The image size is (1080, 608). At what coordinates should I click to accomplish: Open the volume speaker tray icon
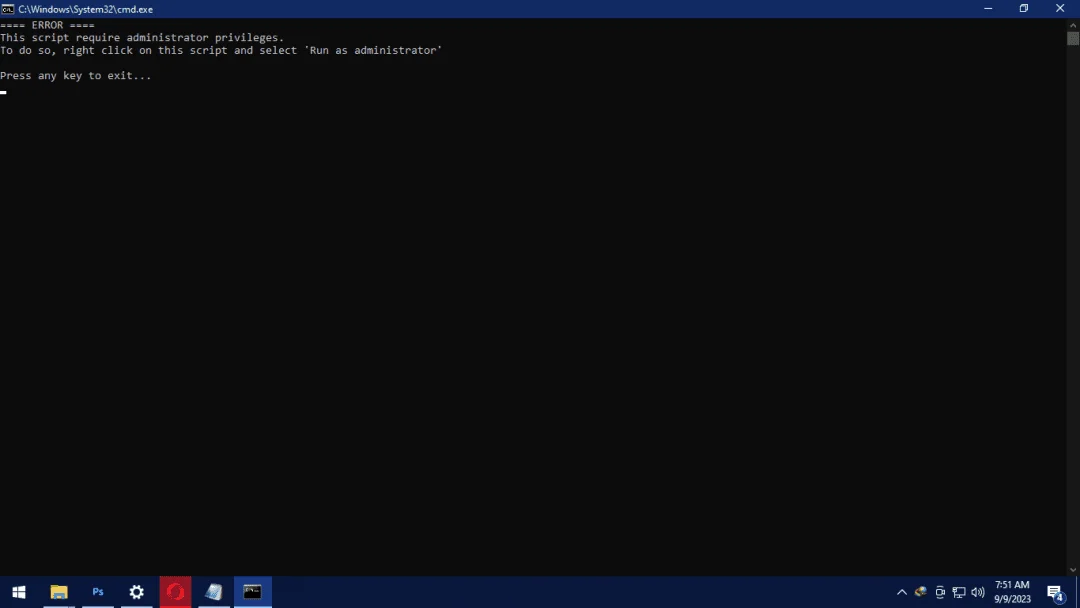pyautogui.click(x=978, y=592)
